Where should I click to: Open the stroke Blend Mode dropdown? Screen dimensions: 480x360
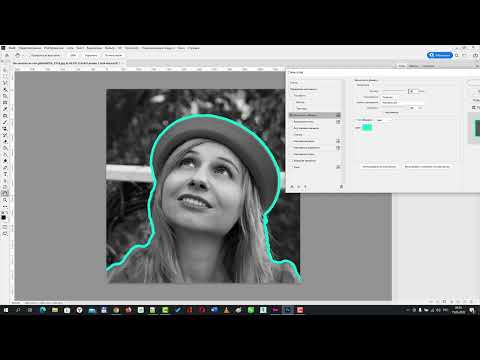tap(403, 103)
